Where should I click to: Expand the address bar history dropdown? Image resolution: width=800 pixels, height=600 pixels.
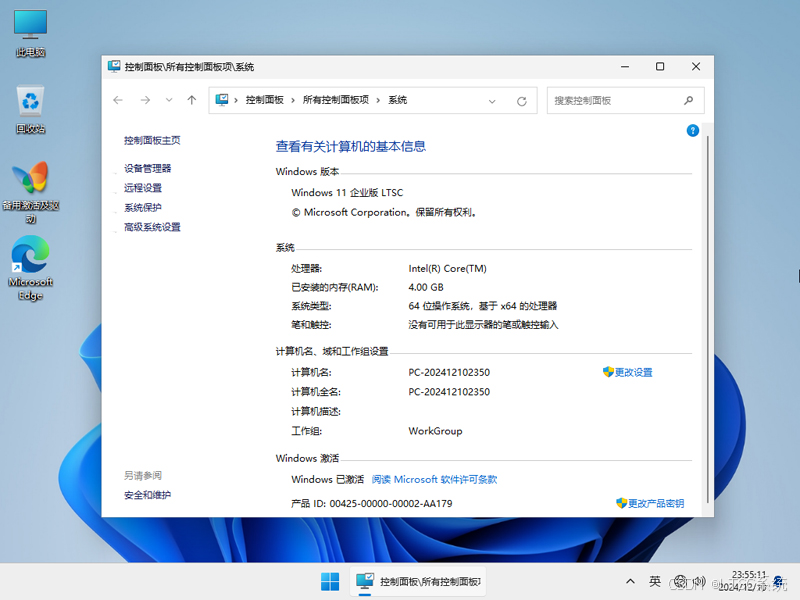pos(492,101)
